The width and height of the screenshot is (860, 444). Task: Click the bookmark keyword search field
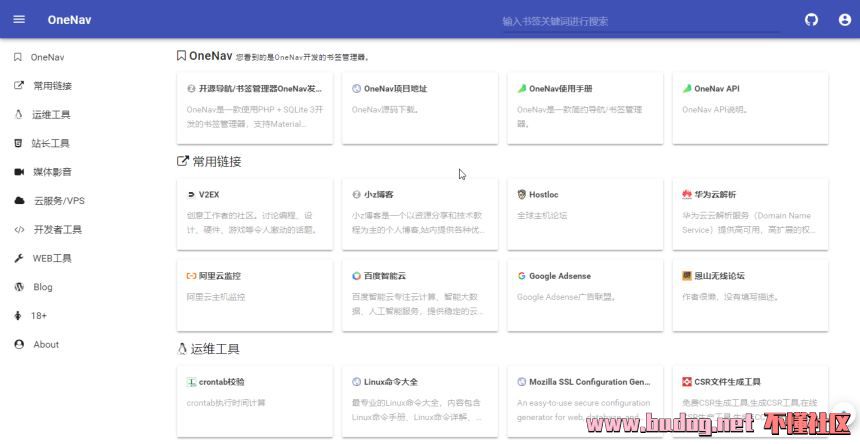640,21
